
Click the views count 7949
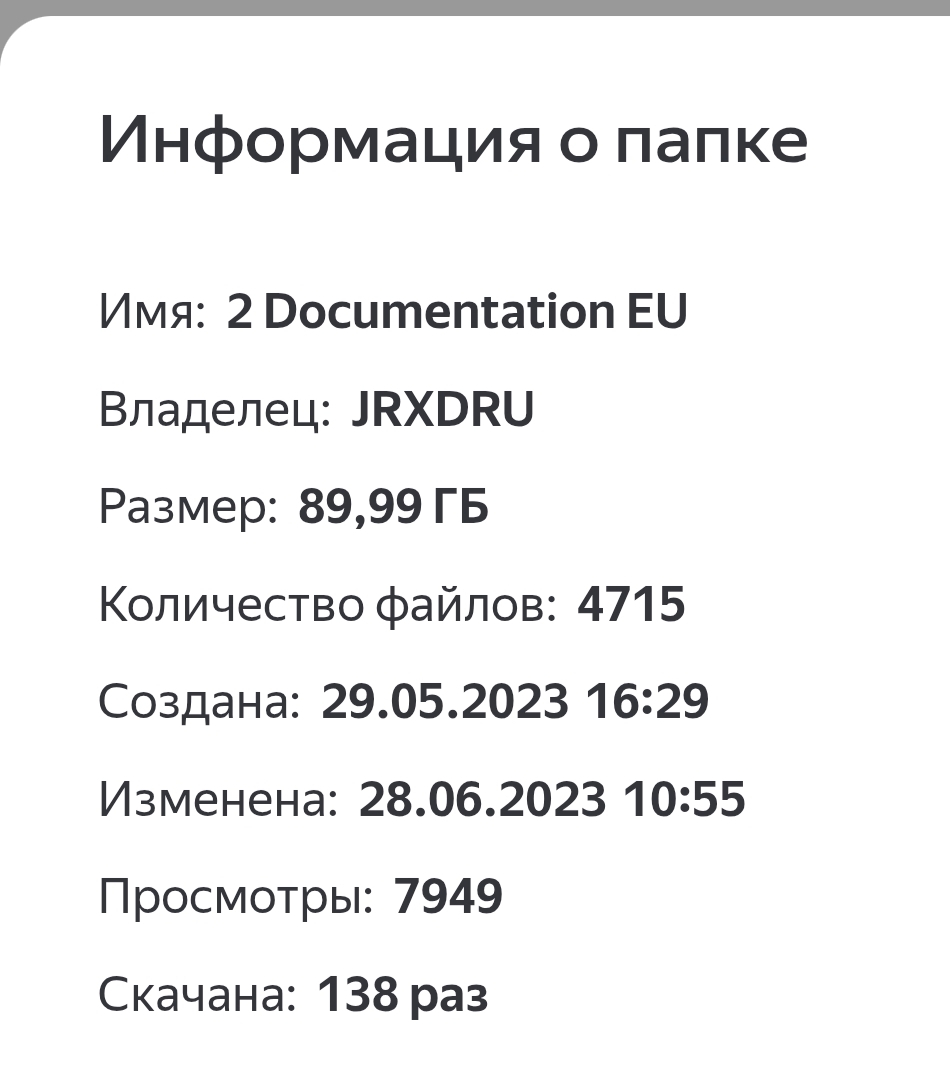coord(448,897)
